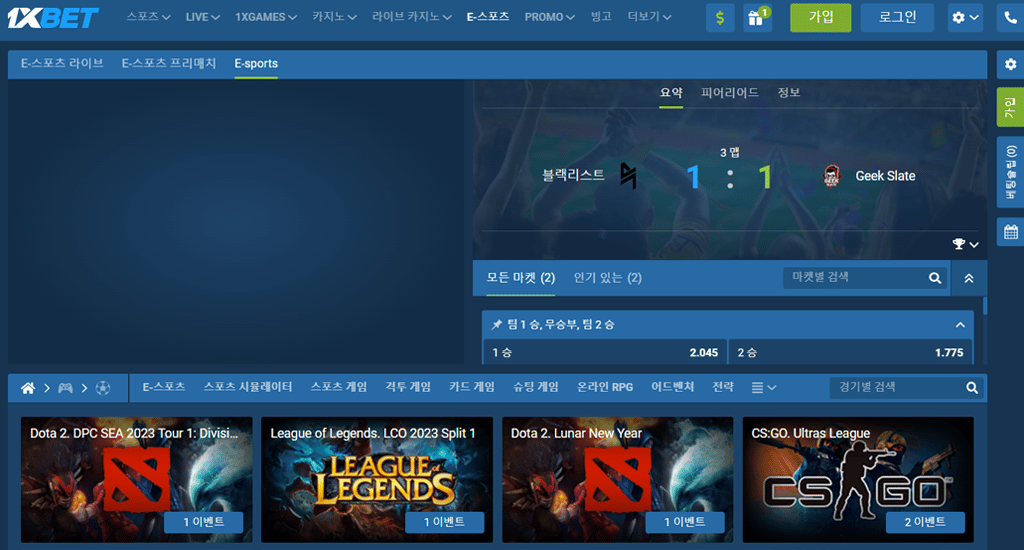Open the 스포츠 dropdown menu
Viewport: 1024px width, 550px height.
pos(148,17)
